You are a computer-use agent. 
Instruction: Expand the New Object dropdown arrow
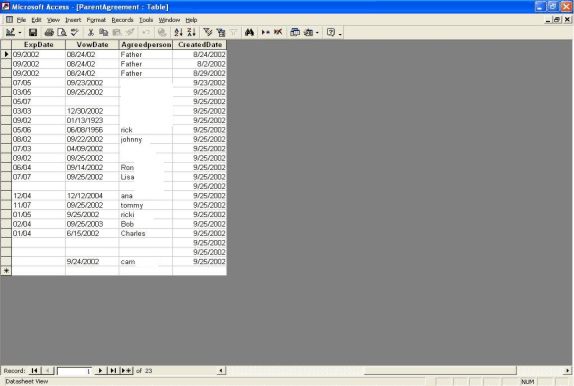tap(317, 33)
